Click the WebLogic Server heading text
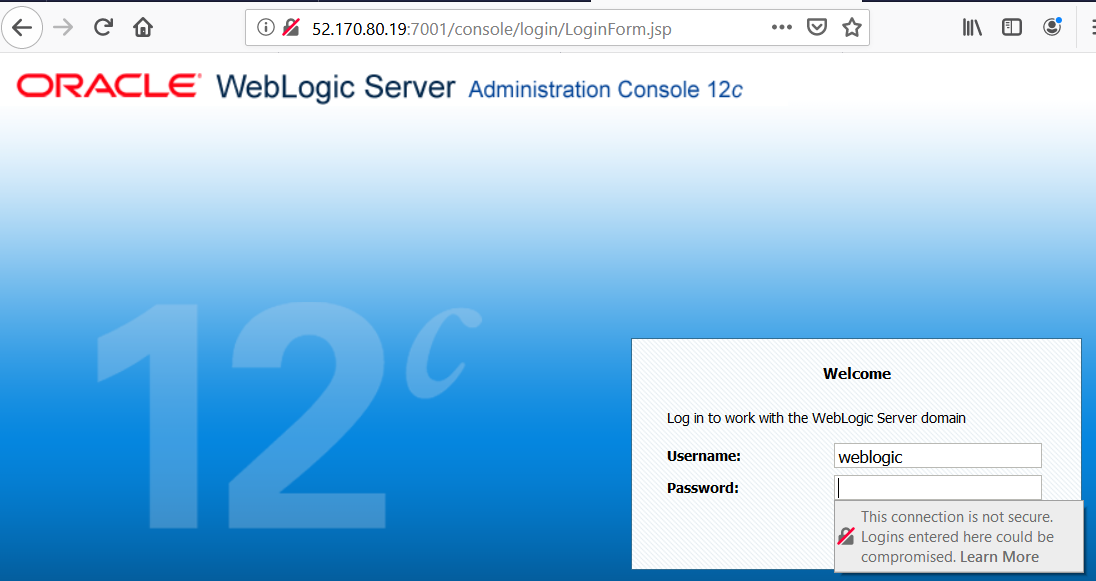 (336, 87)
